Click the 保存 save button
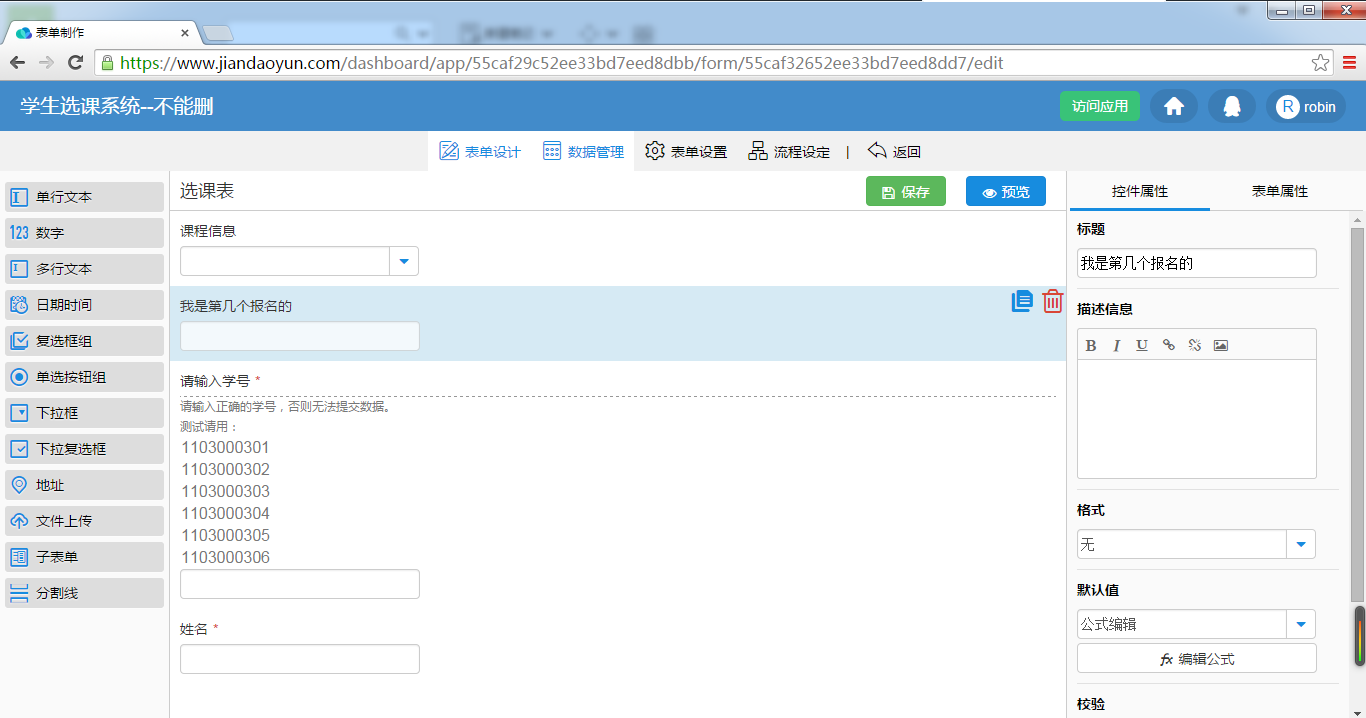The width and height of the screenshot is (1366, 718). 906,192
